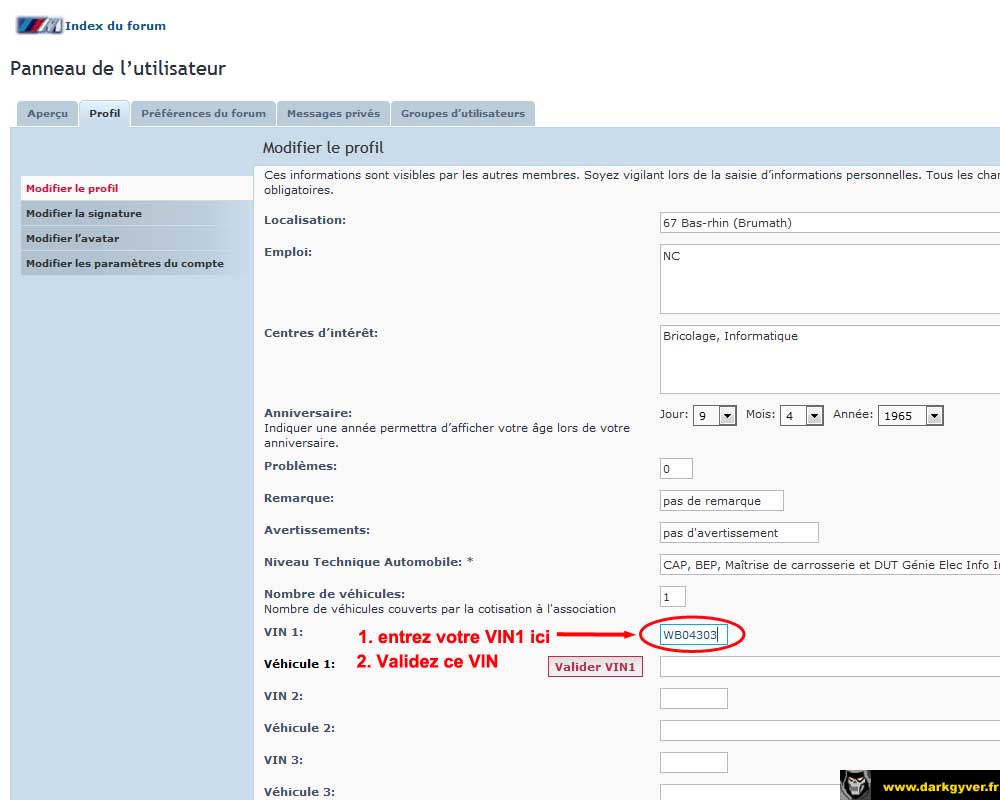Image resolution: width=1000 pixels, height=800 pixels.
Task: Click the VIN 1 input field
Action: pos(693,634)
